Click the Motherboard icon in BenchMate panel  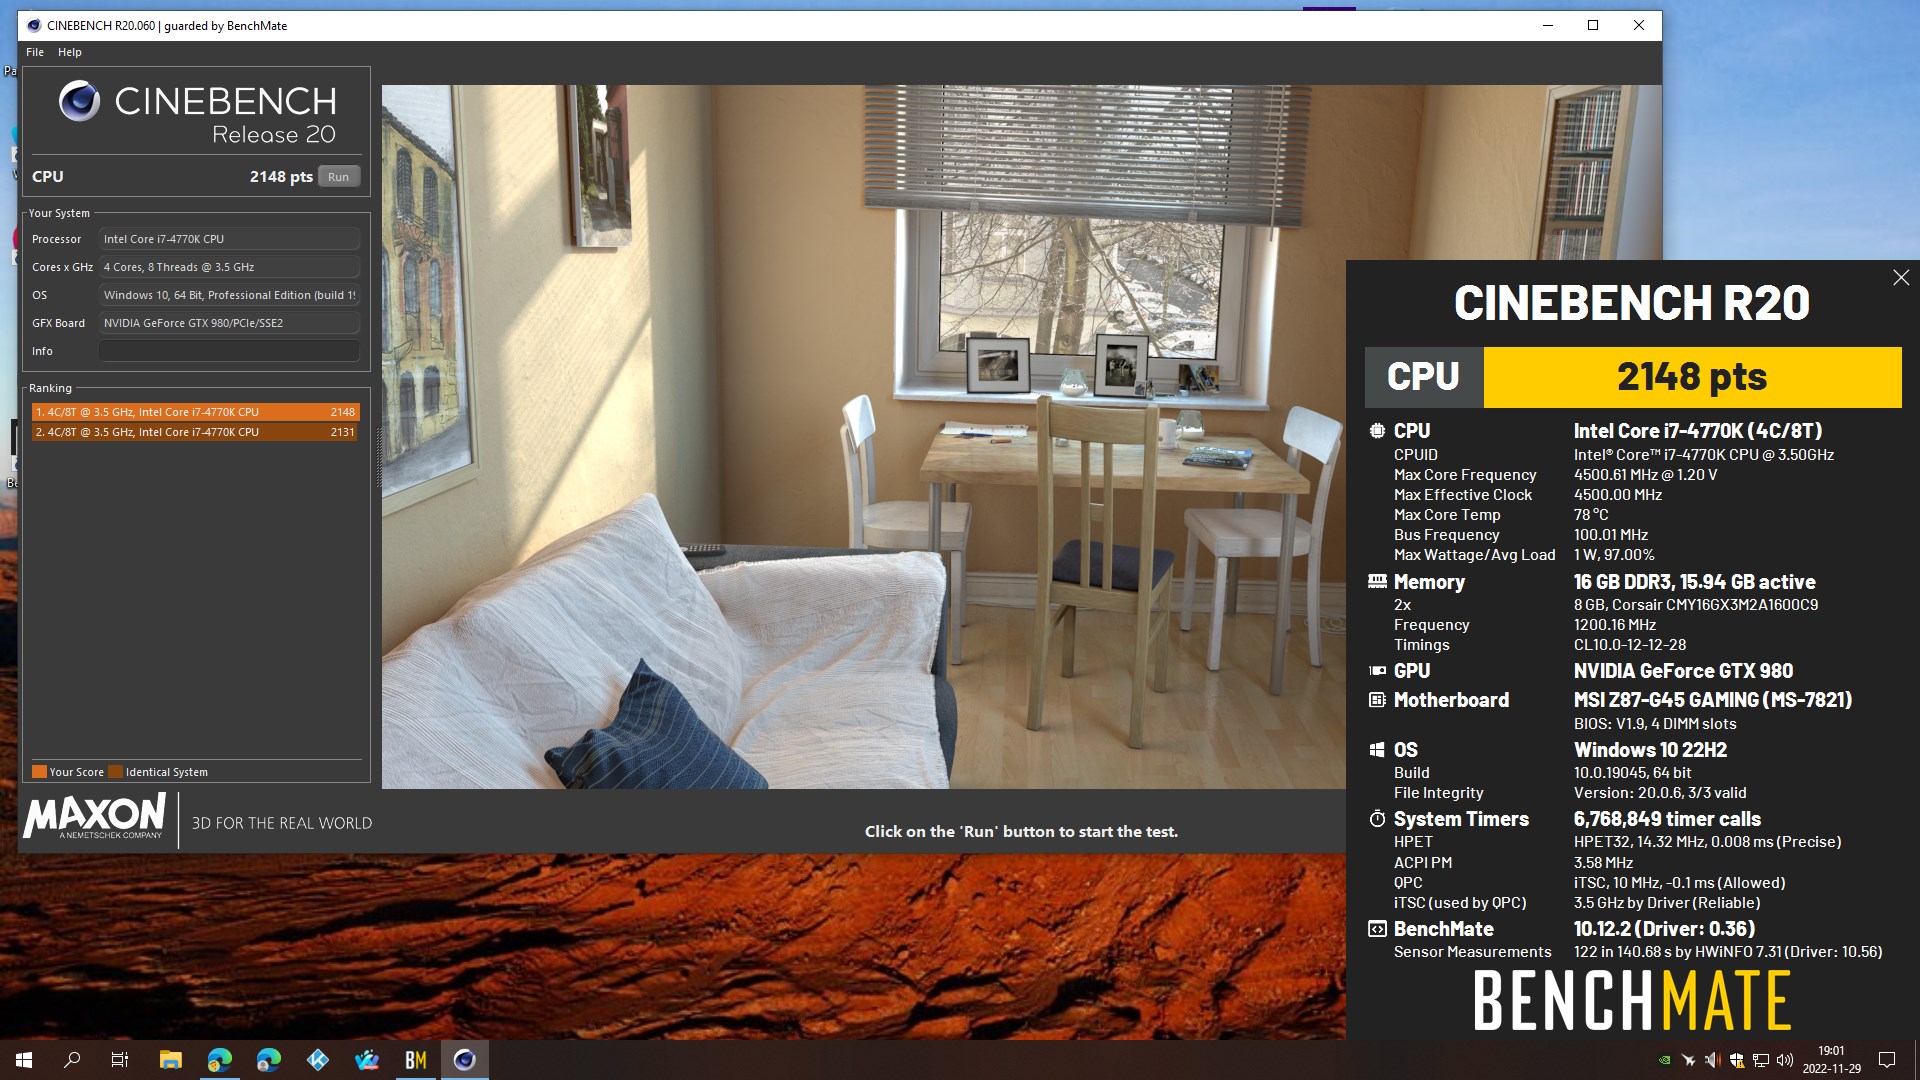click(1377, 700)
